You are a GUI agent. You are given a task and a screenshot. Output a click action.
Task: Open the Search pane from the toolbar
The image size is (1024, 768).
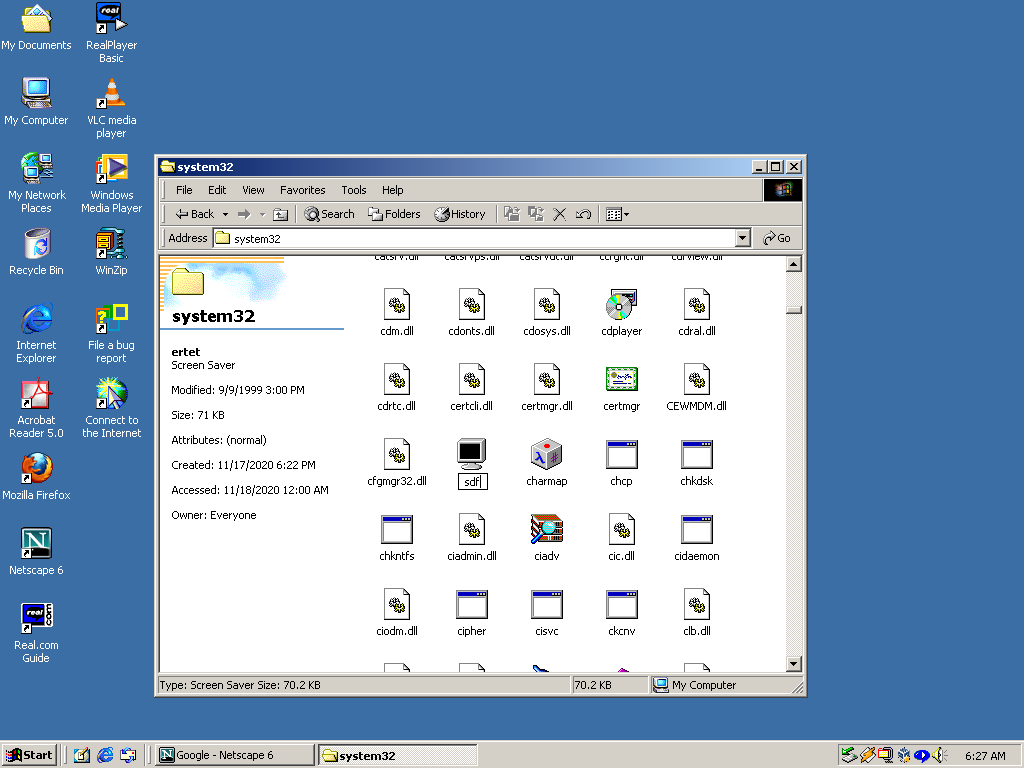coord(329,213)
